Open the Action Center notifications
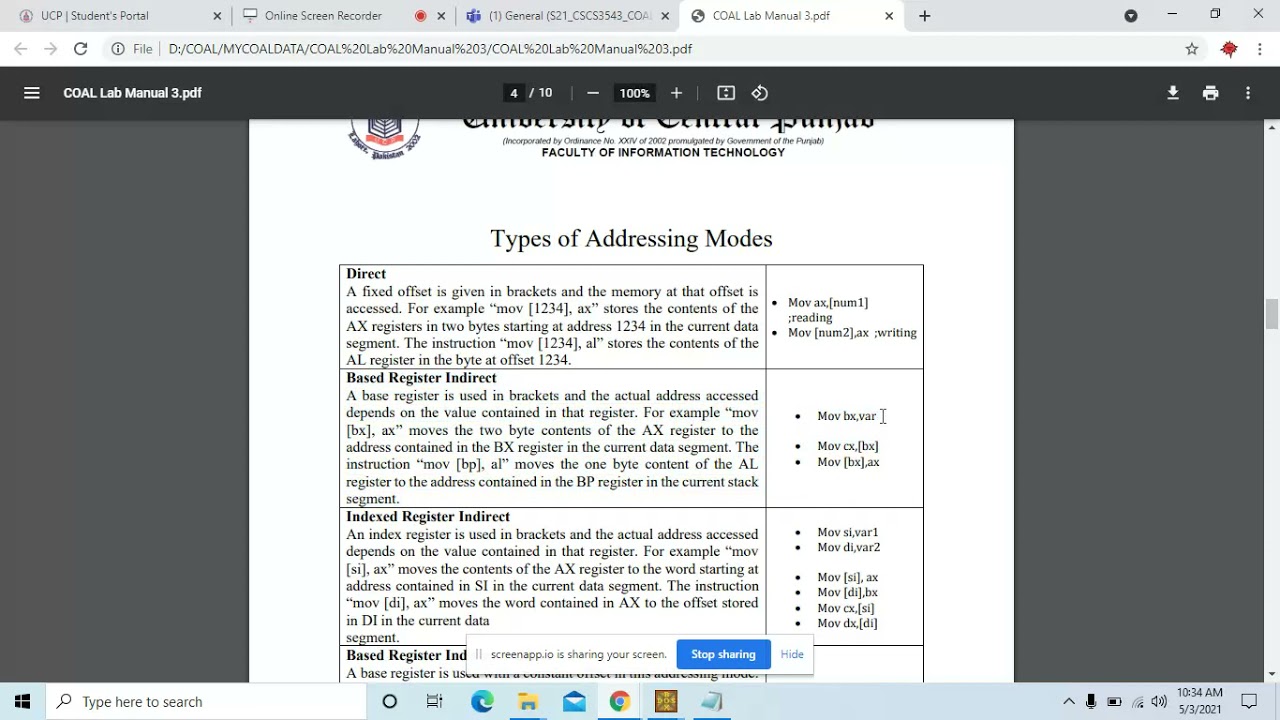Viewport: 1280px width, 720px height. click(x=1249, y=702)
